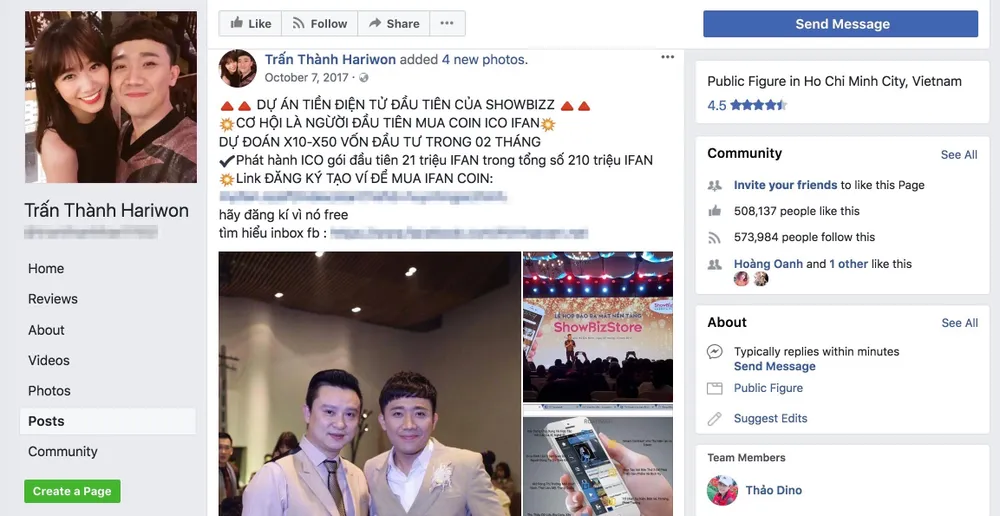
Task: Click Thảo Dino team member avatar
Action: (x=723, y=490)
